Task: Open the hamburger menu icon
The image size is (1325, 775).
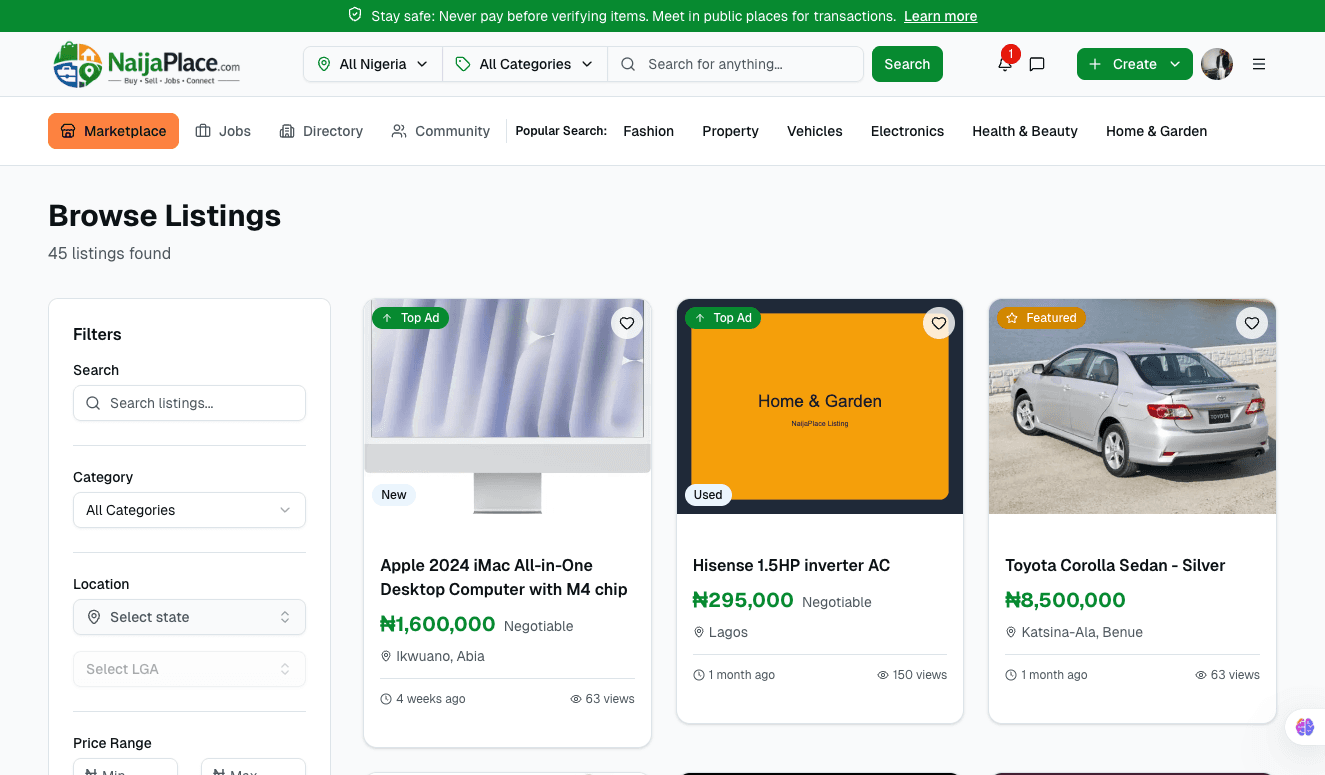Action: [x=1259, y=64]
